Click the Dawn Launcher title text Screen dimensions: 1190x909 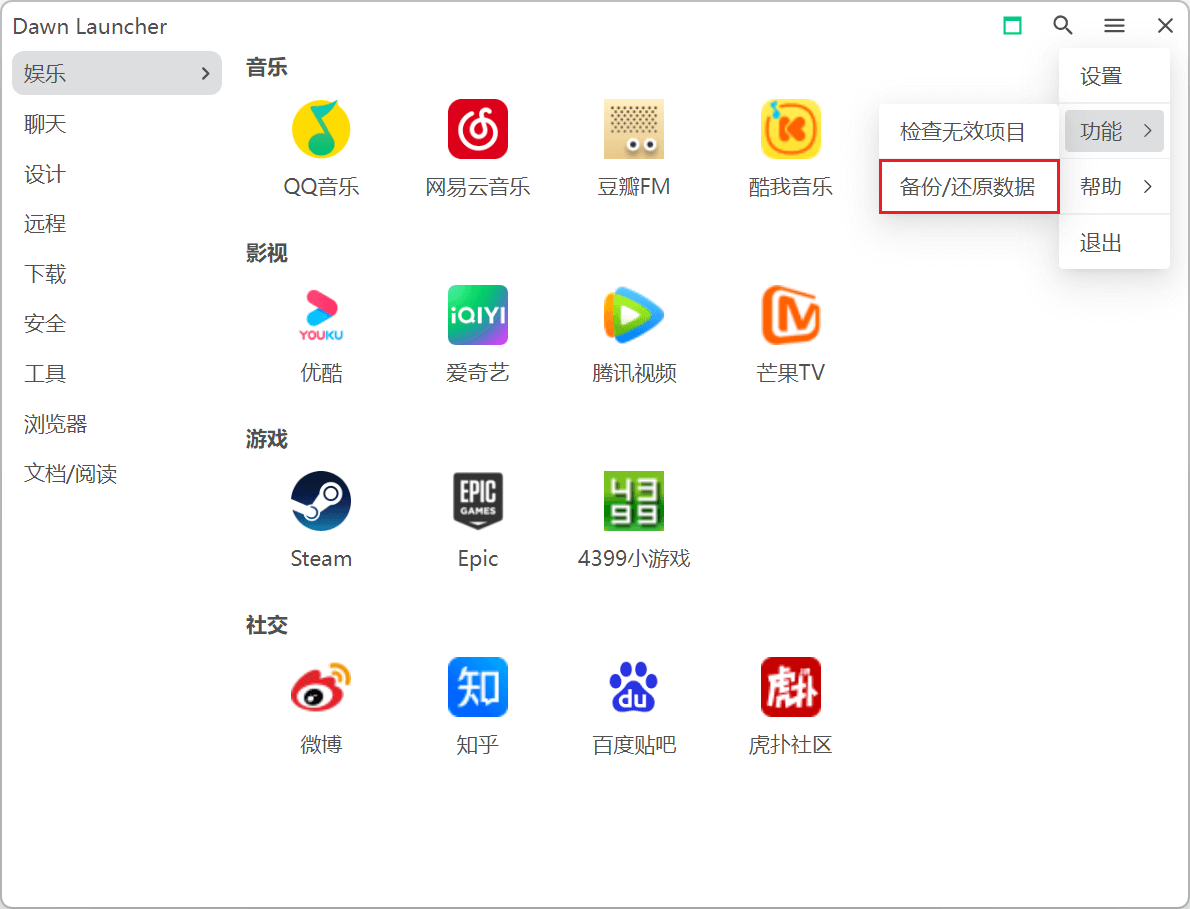90,27
